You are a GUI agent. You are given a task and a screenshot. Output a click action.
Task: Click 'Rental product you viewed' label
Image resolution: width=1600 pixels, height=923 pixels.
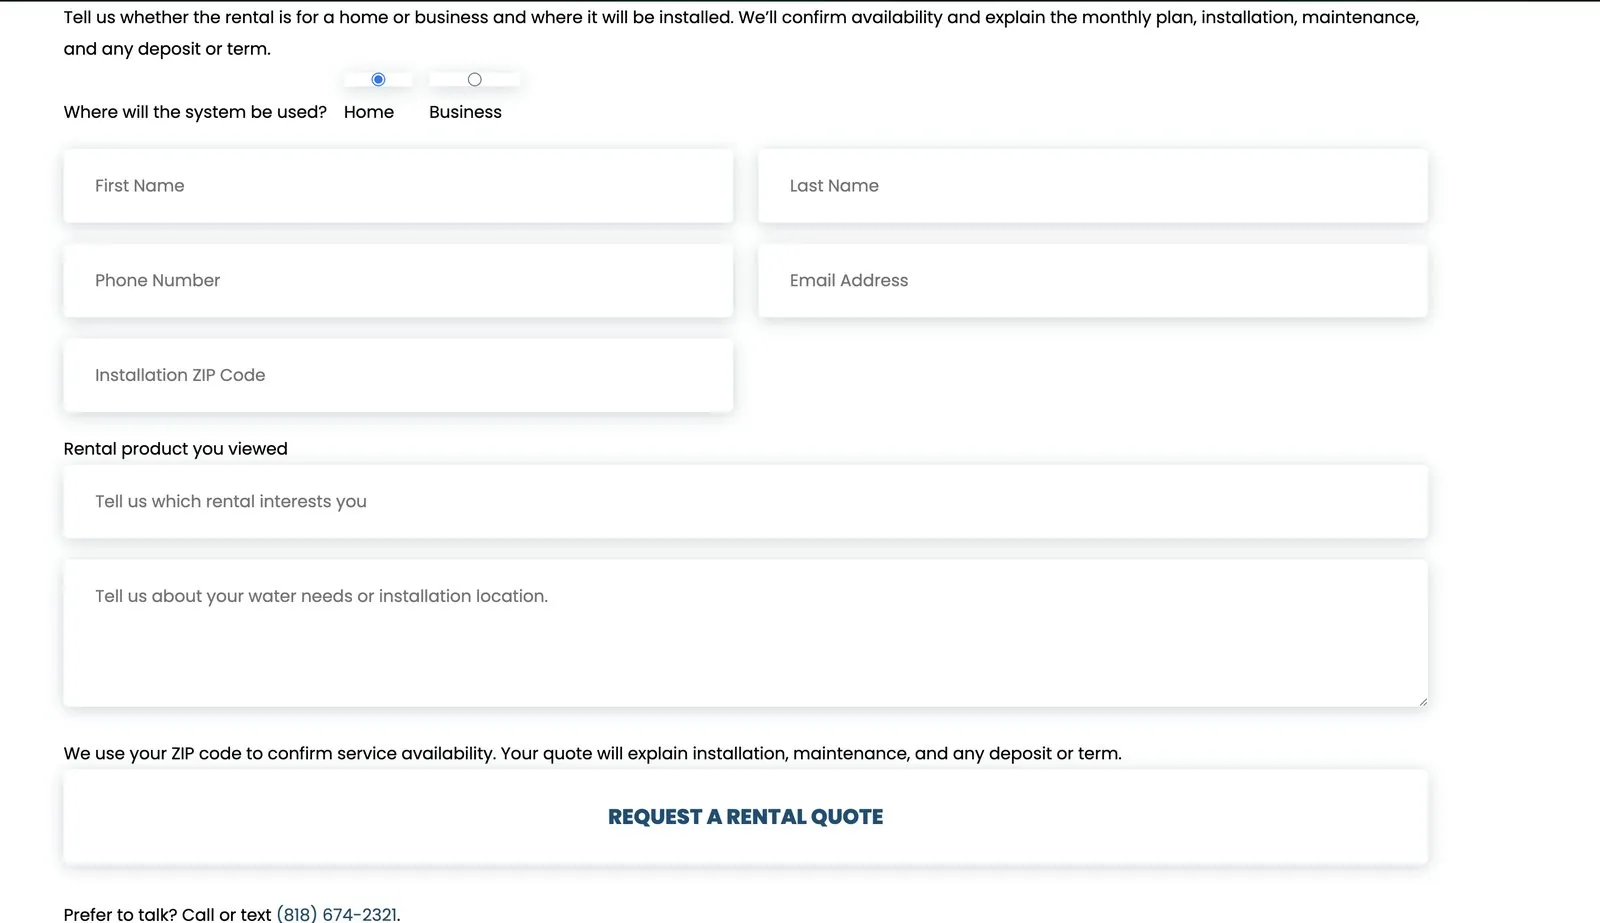pos(176,449)
